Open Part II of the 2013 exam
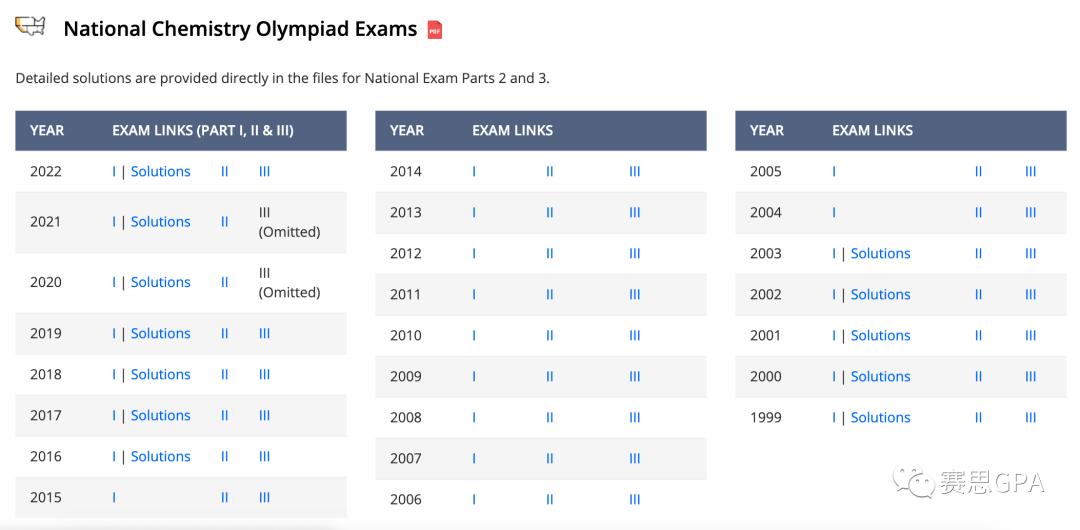Screen dimensions: 1080x530 [549, 212]
